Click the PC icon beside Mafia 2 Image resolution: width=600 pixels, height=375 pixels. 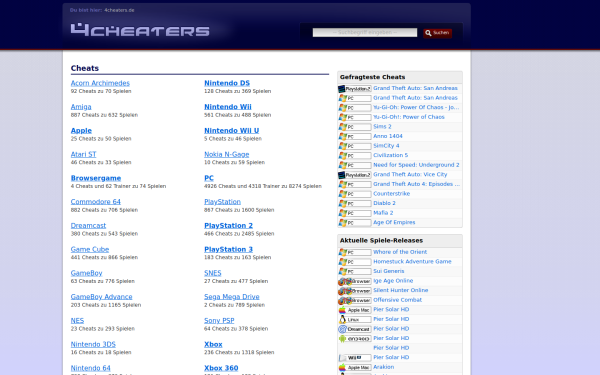[x=355, y=213]
